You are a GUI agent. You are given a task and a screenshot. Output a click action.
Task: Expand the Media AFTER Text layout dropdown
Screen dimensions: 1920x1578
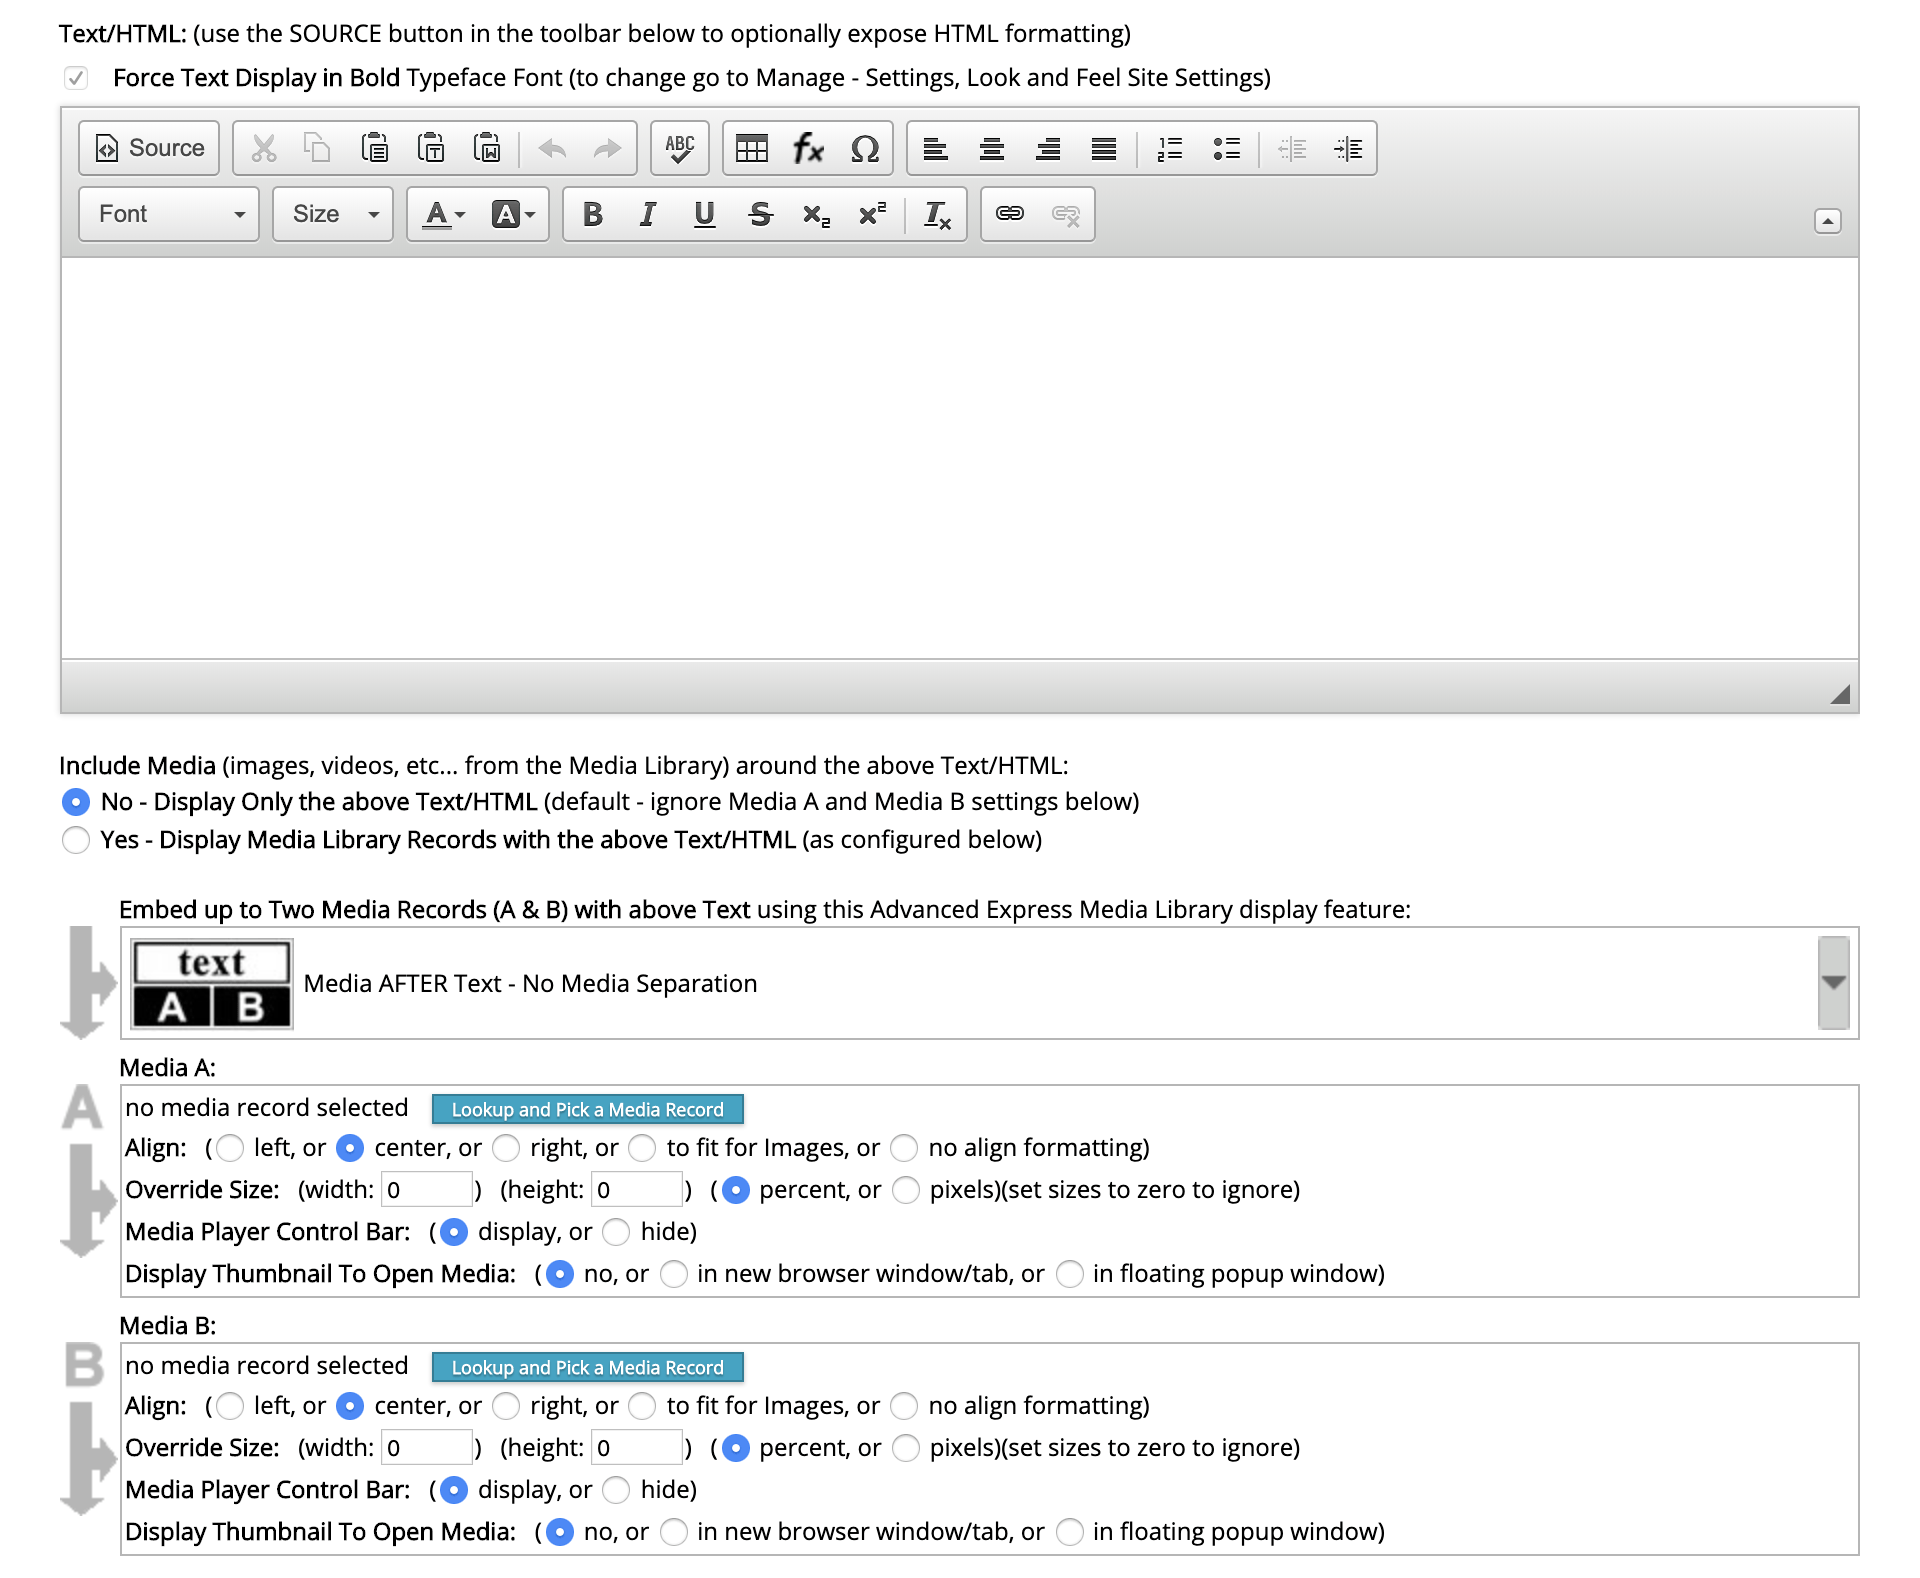[x=1833, y=983]
